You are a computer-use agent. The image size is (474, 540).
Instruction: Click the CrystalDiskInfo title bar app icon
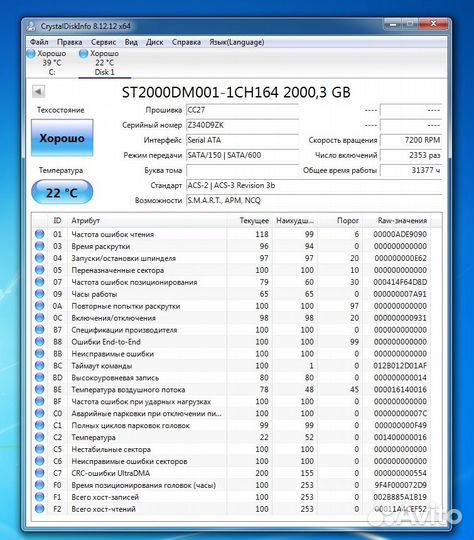[x=32, y=26]
